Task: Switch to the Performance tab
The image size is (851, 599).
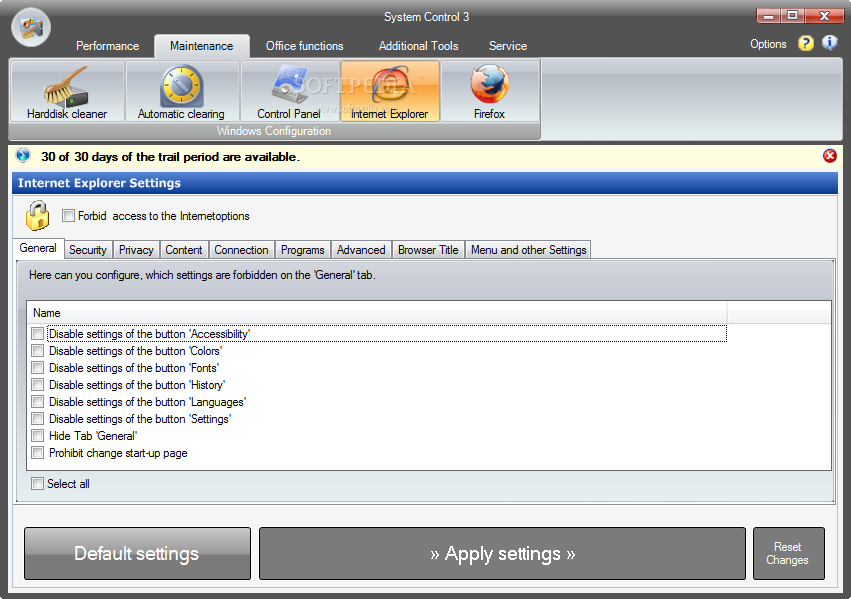Action: pyautogui.click(x=107, y=46)
